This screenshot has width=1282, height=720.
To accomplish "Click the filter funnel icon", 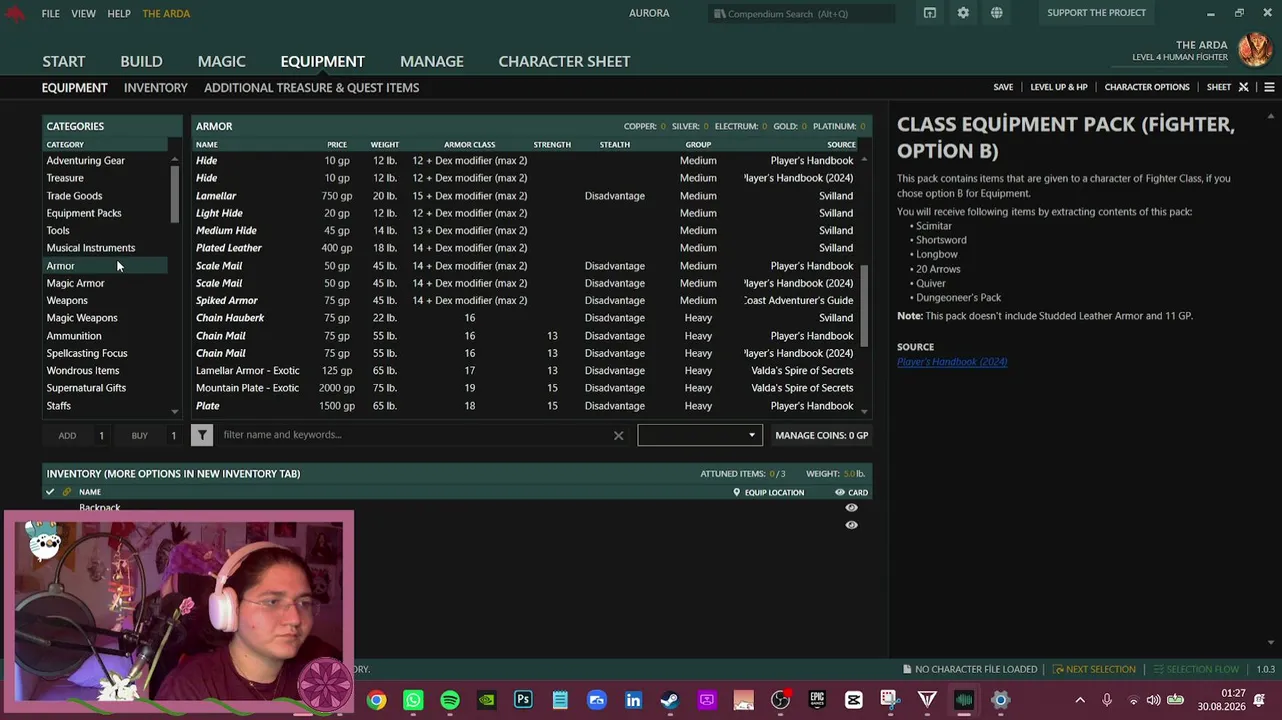I will [202, 435].
